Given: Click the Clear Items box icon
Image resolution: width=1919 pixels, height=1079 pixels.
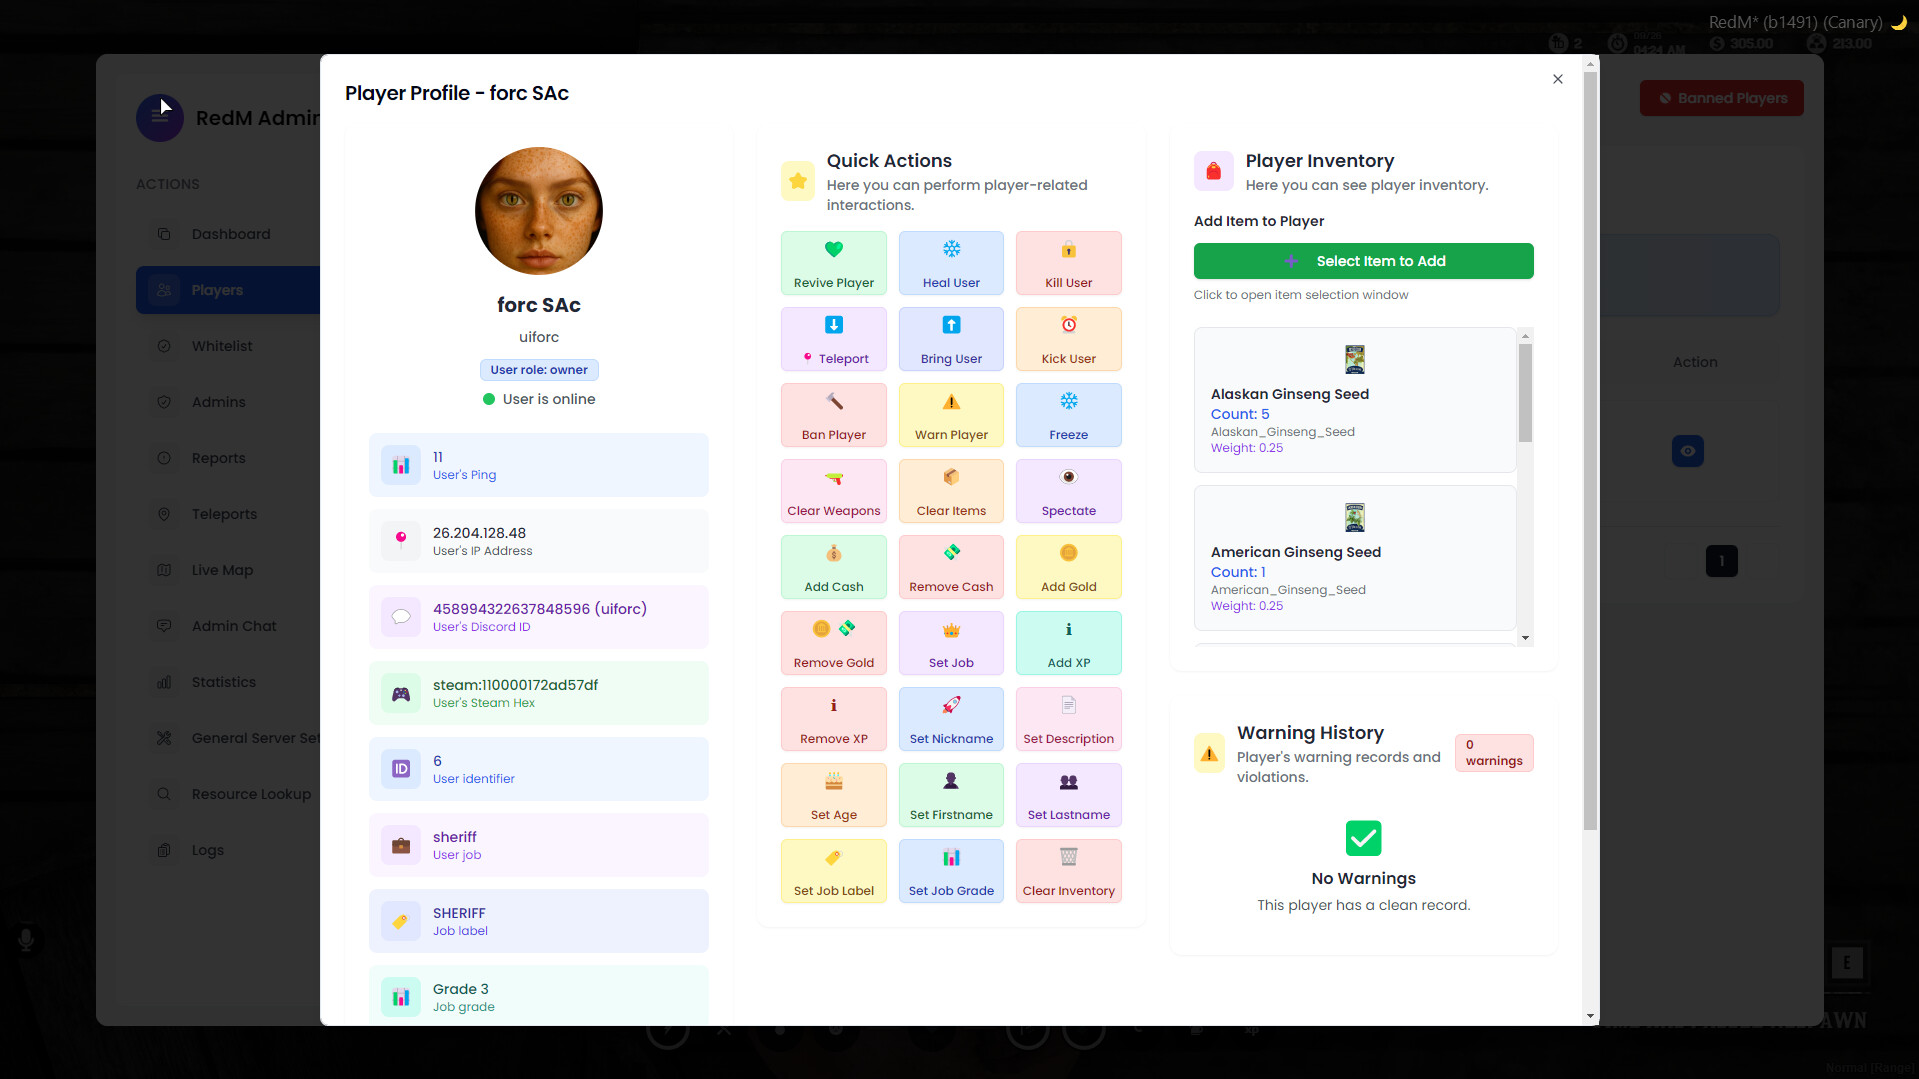Looking at the screenshot, I should coord(951,477).
